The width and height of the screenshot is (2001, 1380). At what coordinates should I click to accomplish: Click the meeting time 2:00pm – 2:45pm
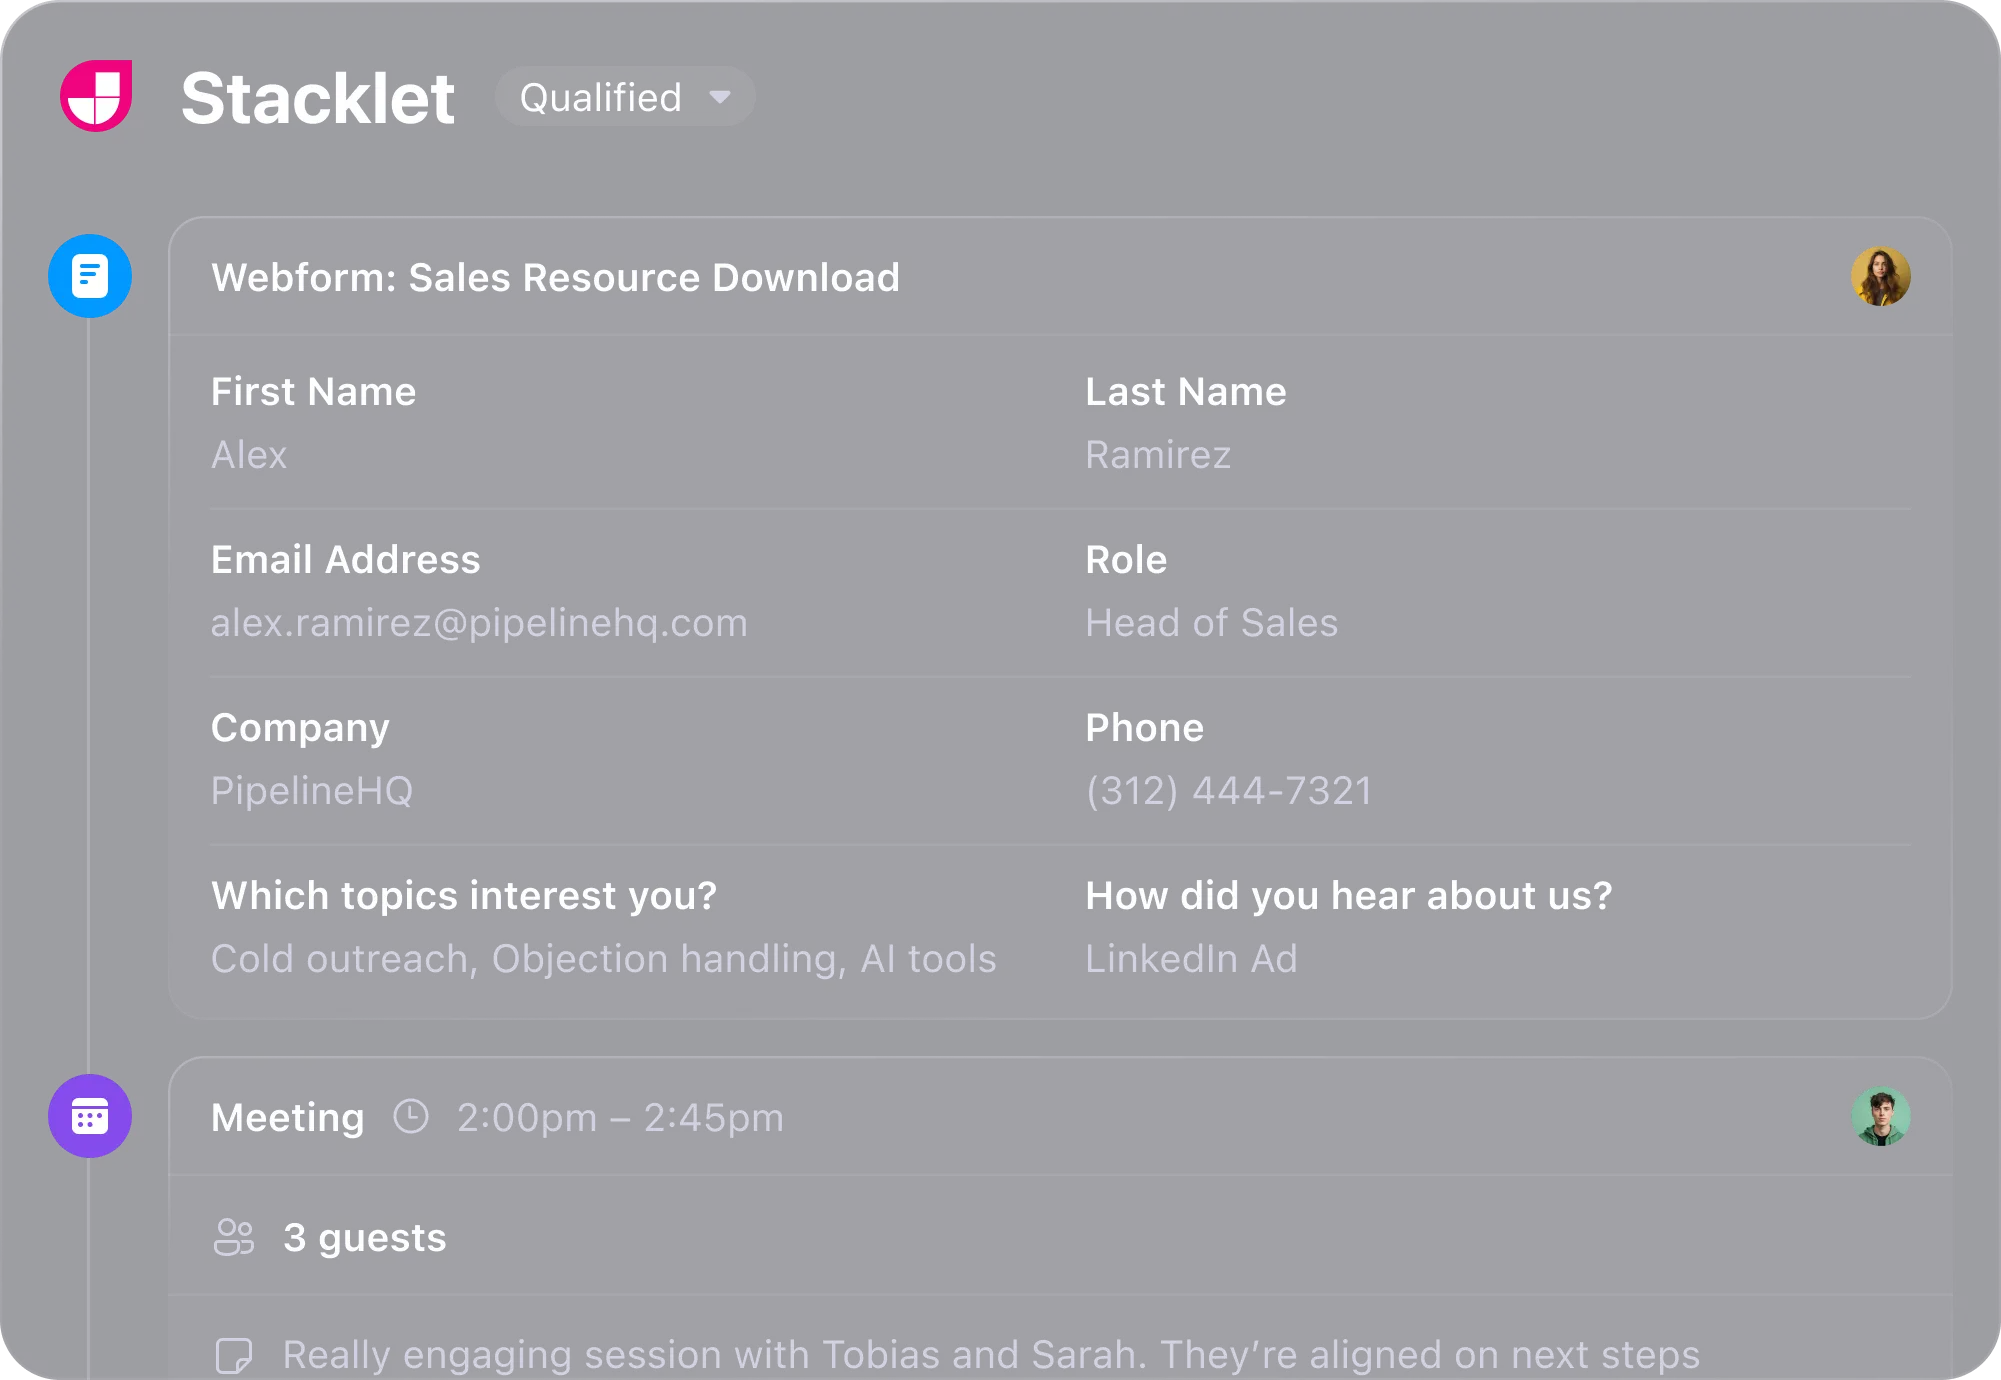point(620,1118)
